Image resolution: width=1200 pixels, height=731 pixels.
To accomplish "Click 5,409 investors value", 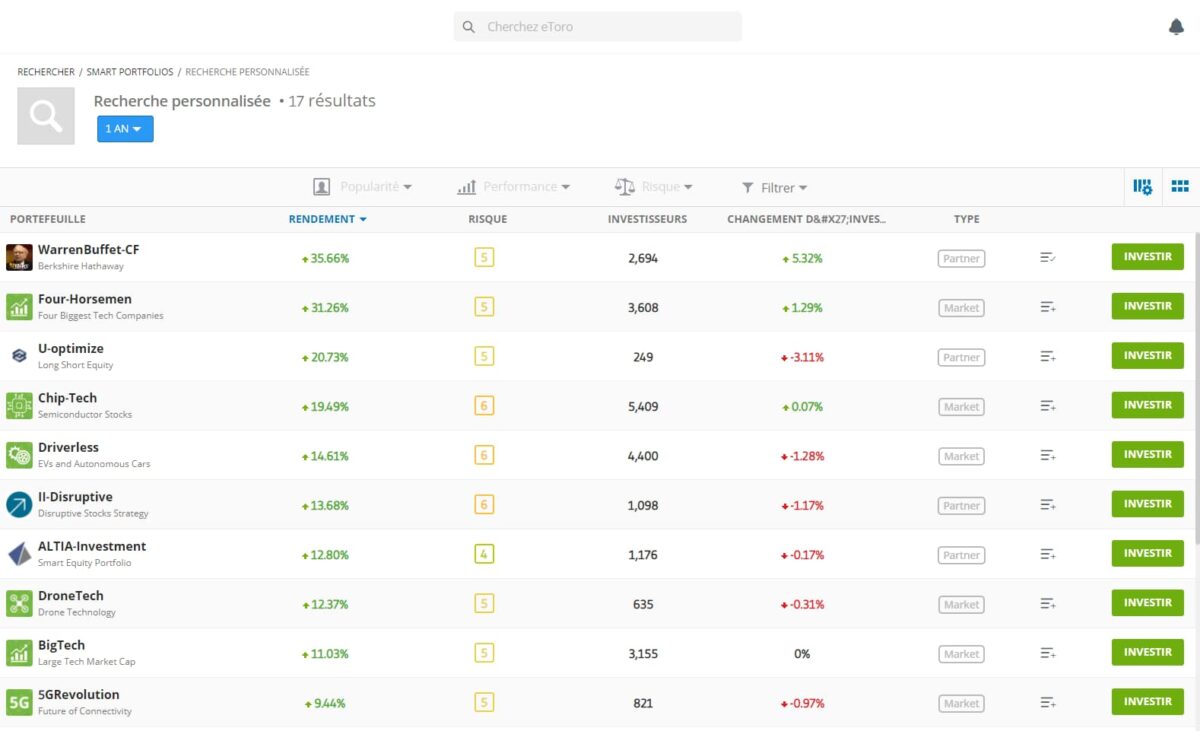I will [643, 406].
